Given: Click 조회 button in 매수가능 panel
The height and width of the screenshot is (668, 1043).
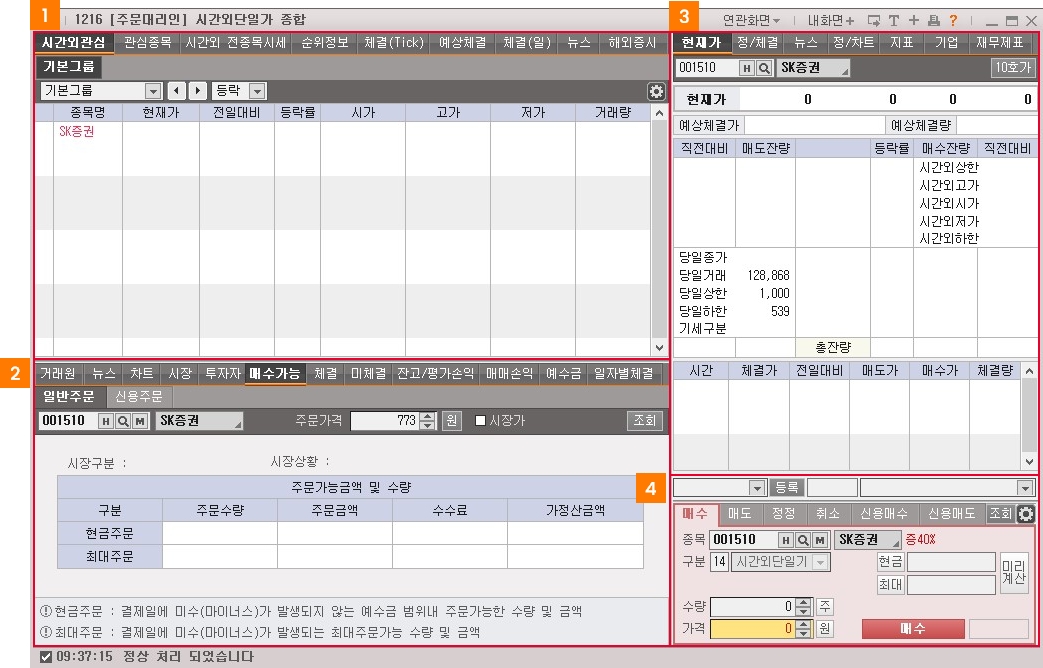Looking at the screenshot, I should point(645,420).
